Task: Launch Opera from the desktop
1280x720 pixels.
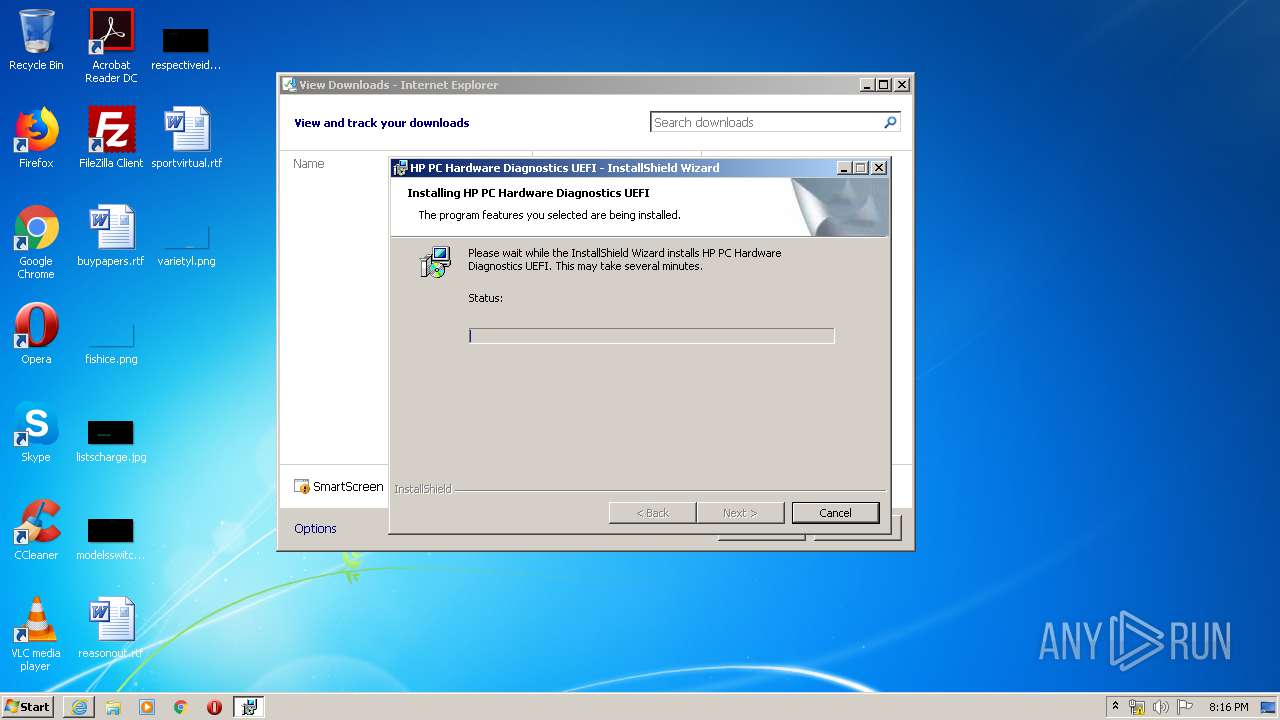Action: coord(36,334)
